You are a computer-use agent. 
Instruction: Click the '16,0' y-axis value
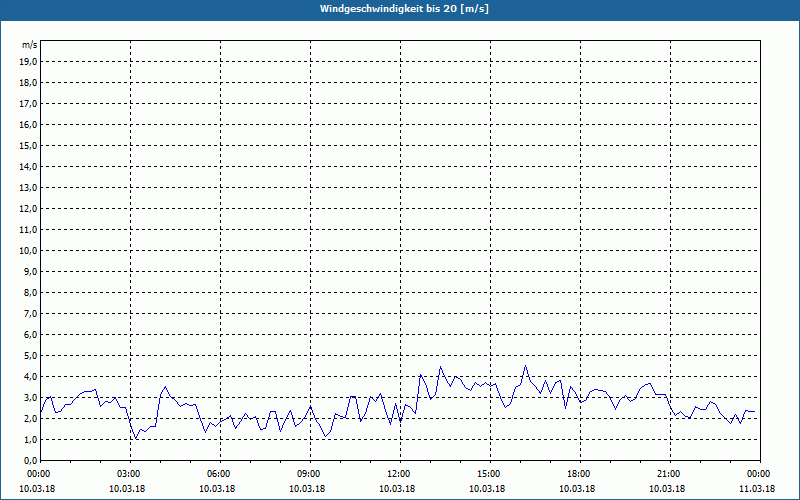click(28, 124)
